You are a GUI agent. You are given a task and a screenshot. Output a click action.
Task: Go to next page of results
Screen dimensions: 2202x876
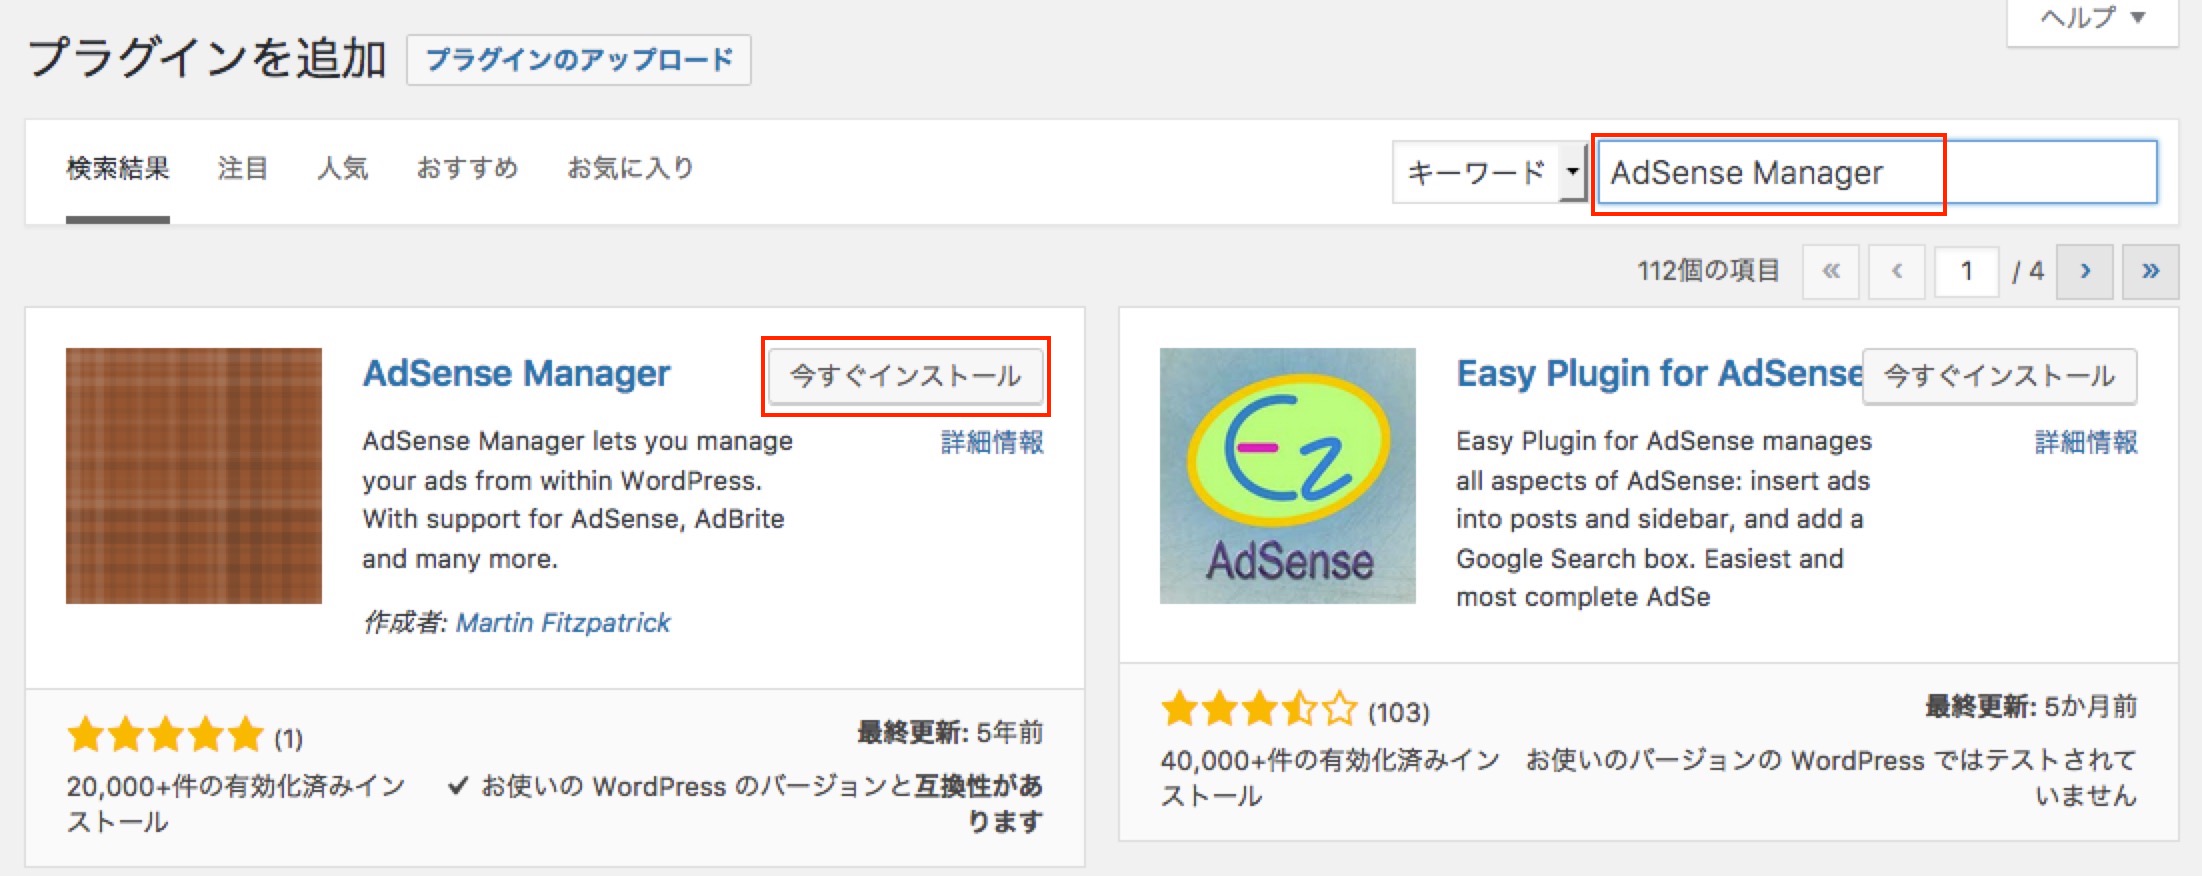point(2084,271)
